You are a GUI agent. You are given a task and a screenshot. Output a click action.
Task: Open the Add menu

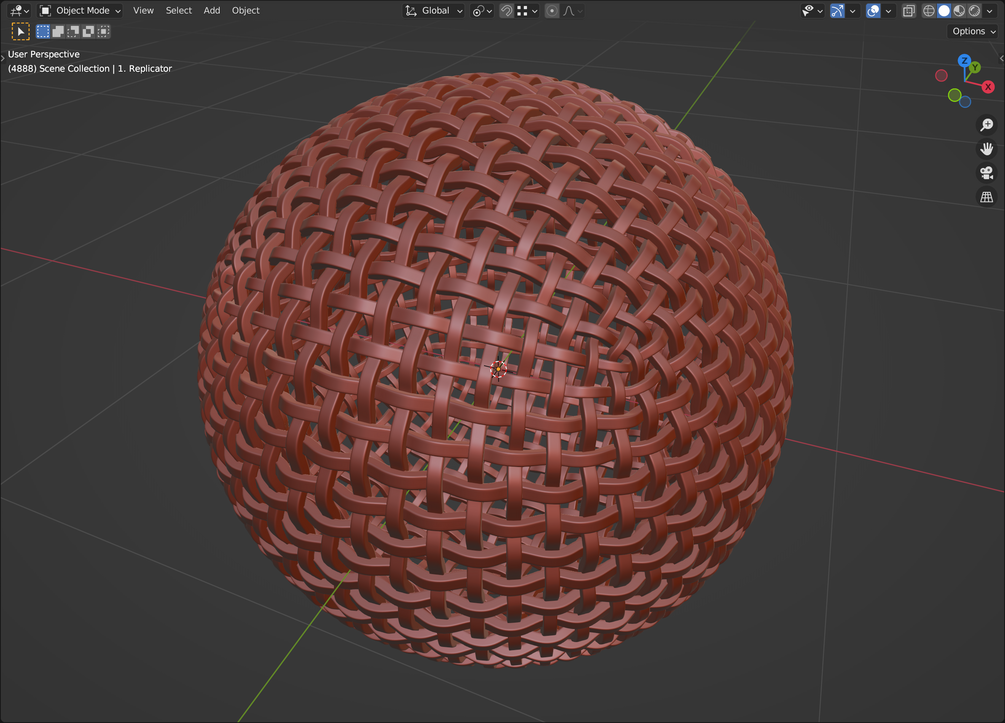pos(212,10)
